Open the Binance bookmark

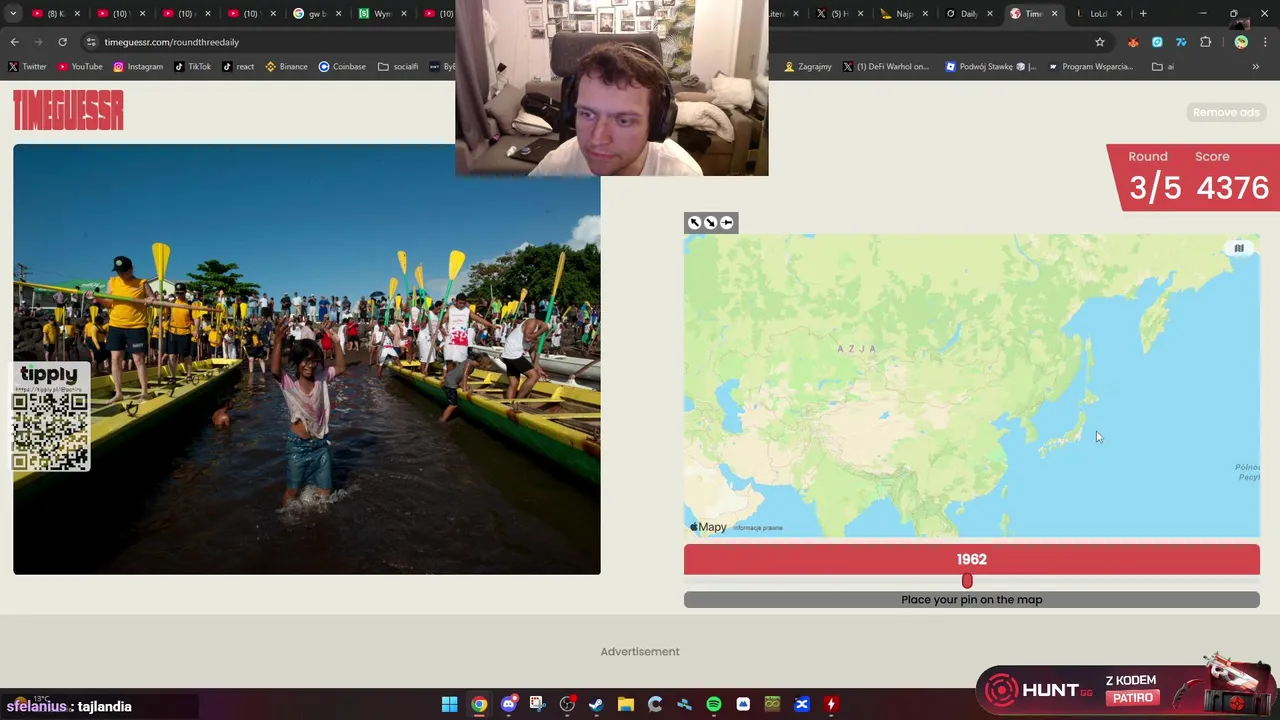pyautogui.click(x=286, y=66)
